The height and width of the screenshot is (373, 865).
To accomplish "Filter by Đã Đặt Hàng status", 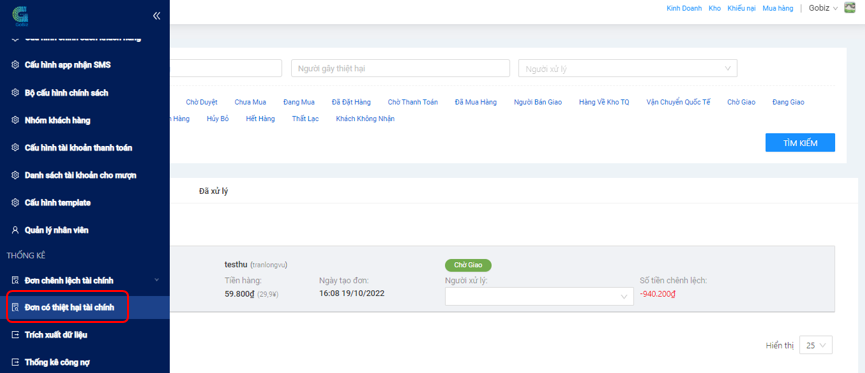I will (x=351, y=102).
